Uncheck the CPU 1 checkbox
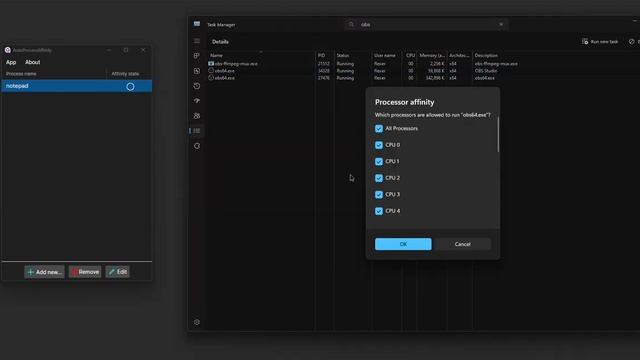Viewport: 640px width, 360px height. coord(379,162)
